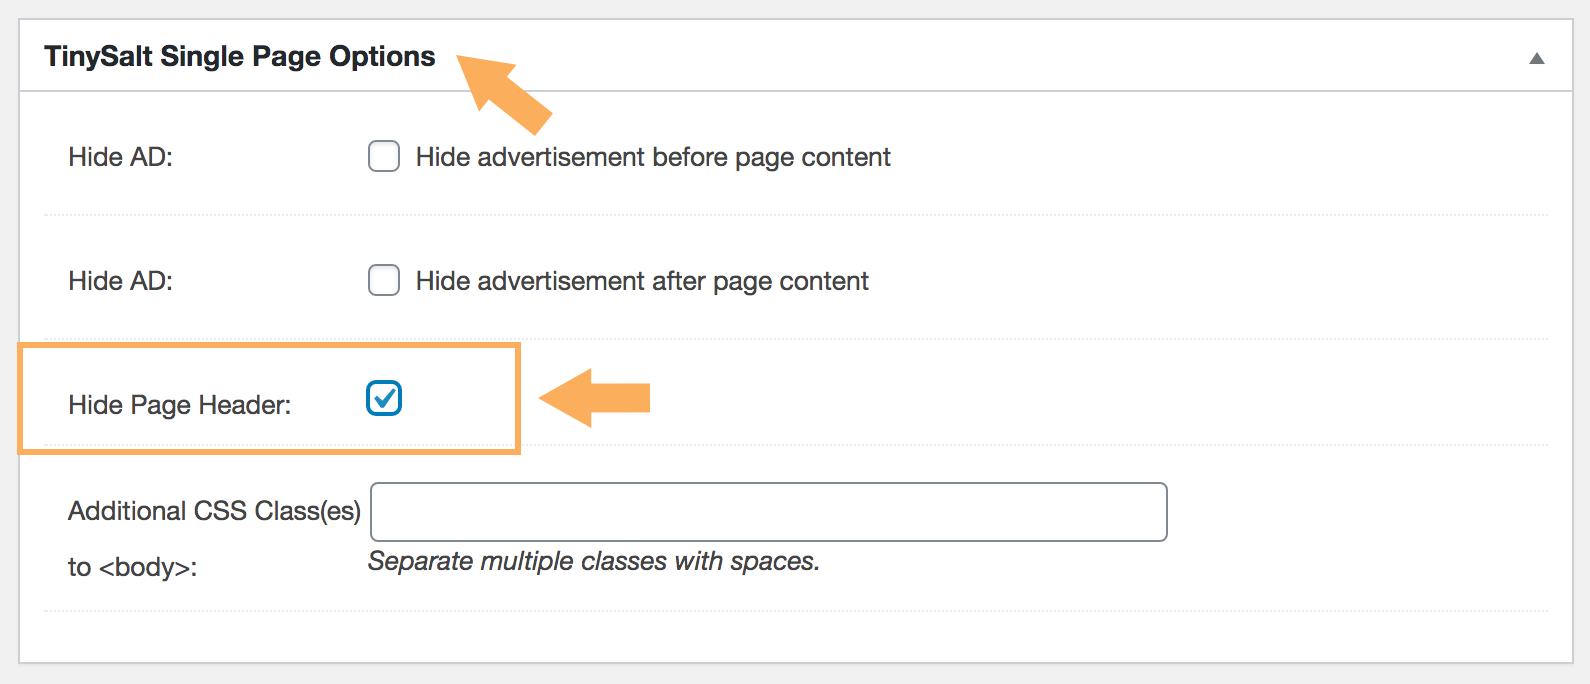Click the to <body> label
Screen dimensions: 1590x684
click(x=132, y=566)
